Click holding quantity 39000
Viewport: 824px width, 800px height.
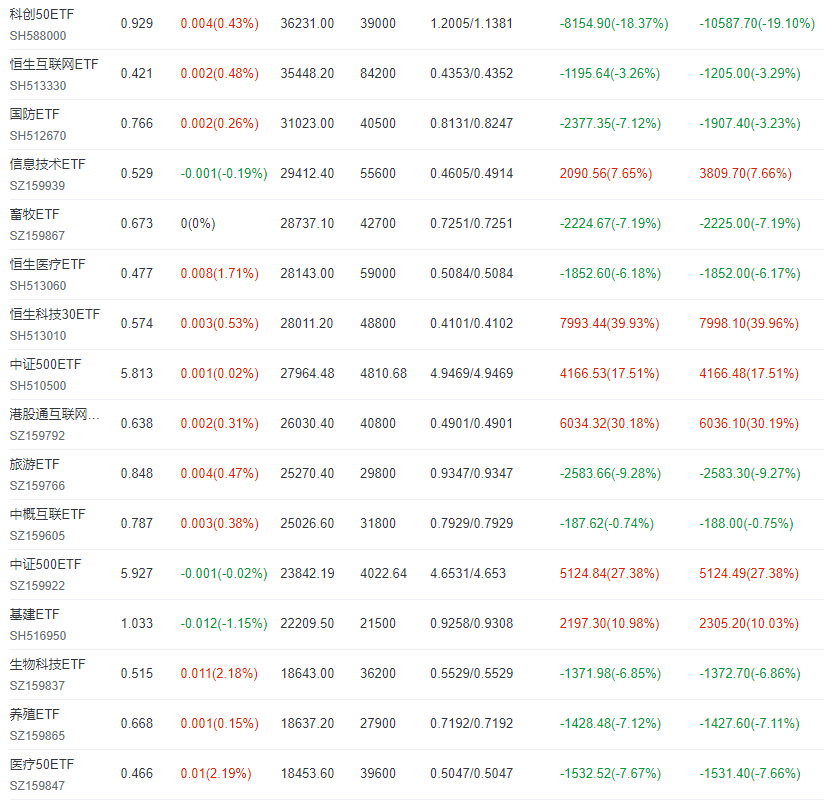[x=378, y=24]
